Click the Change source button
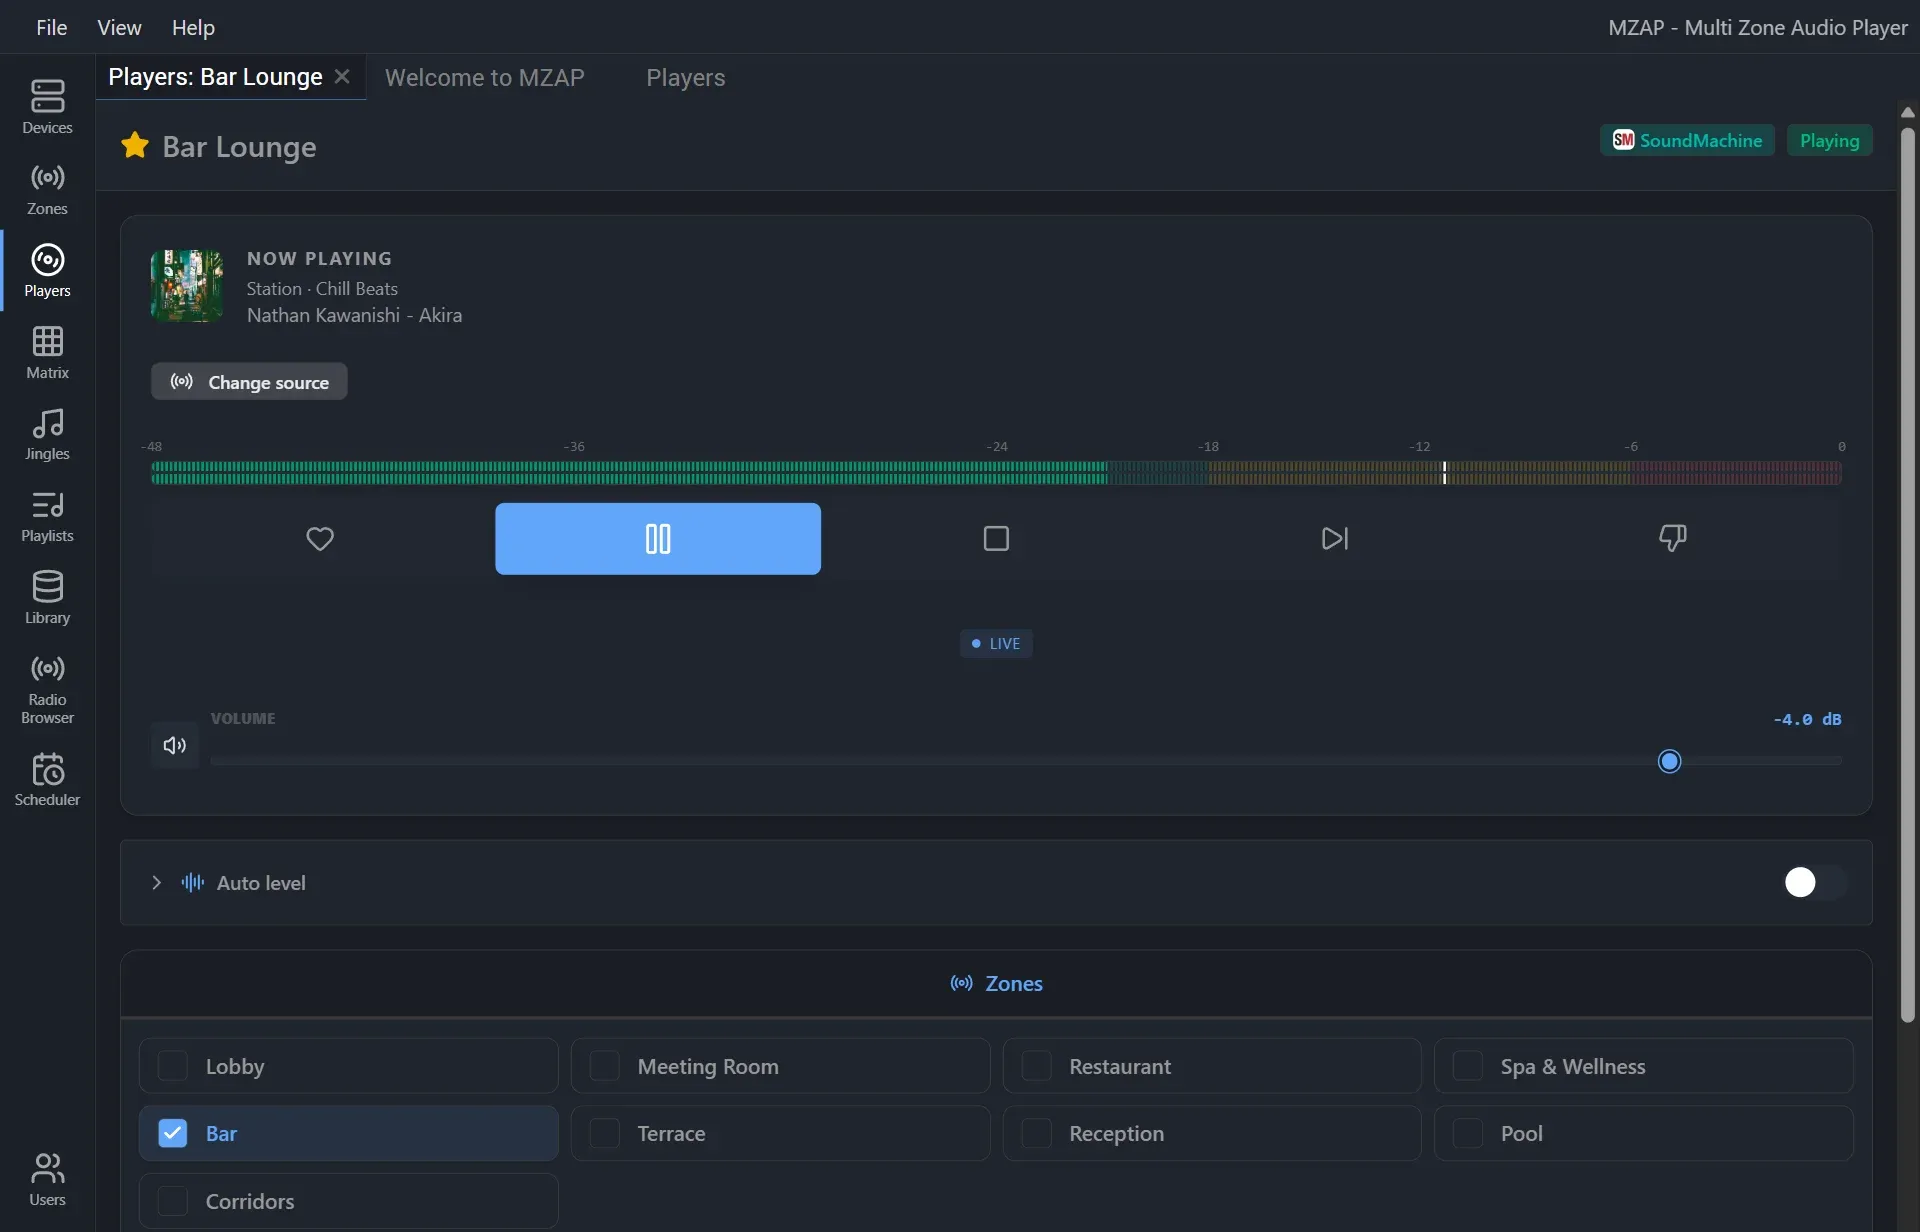This screenshot has width=1920, height=1232. click(249, 381)
